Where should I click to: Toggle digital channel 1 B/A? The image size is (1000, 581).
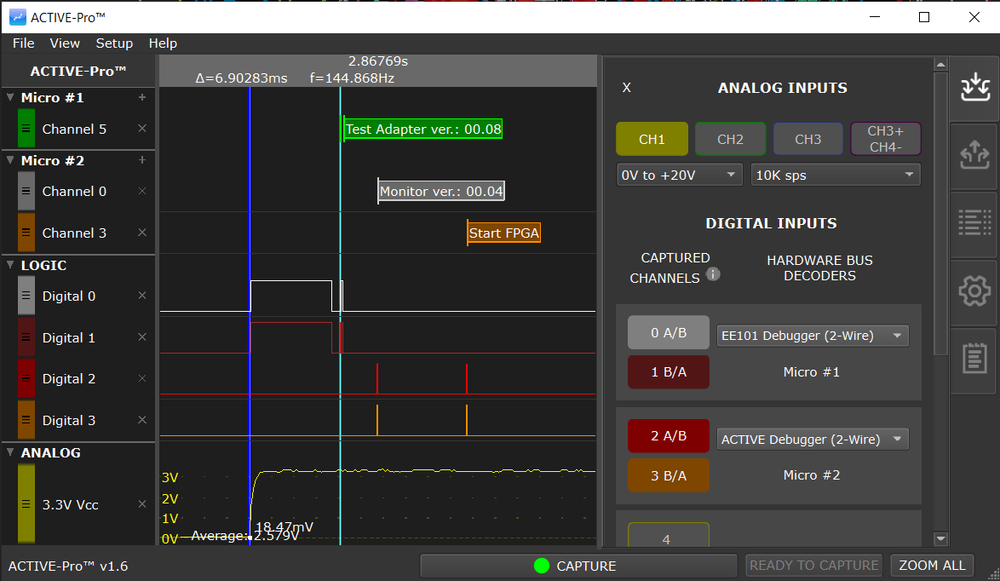pyautogui.click(x=668, y=371)
